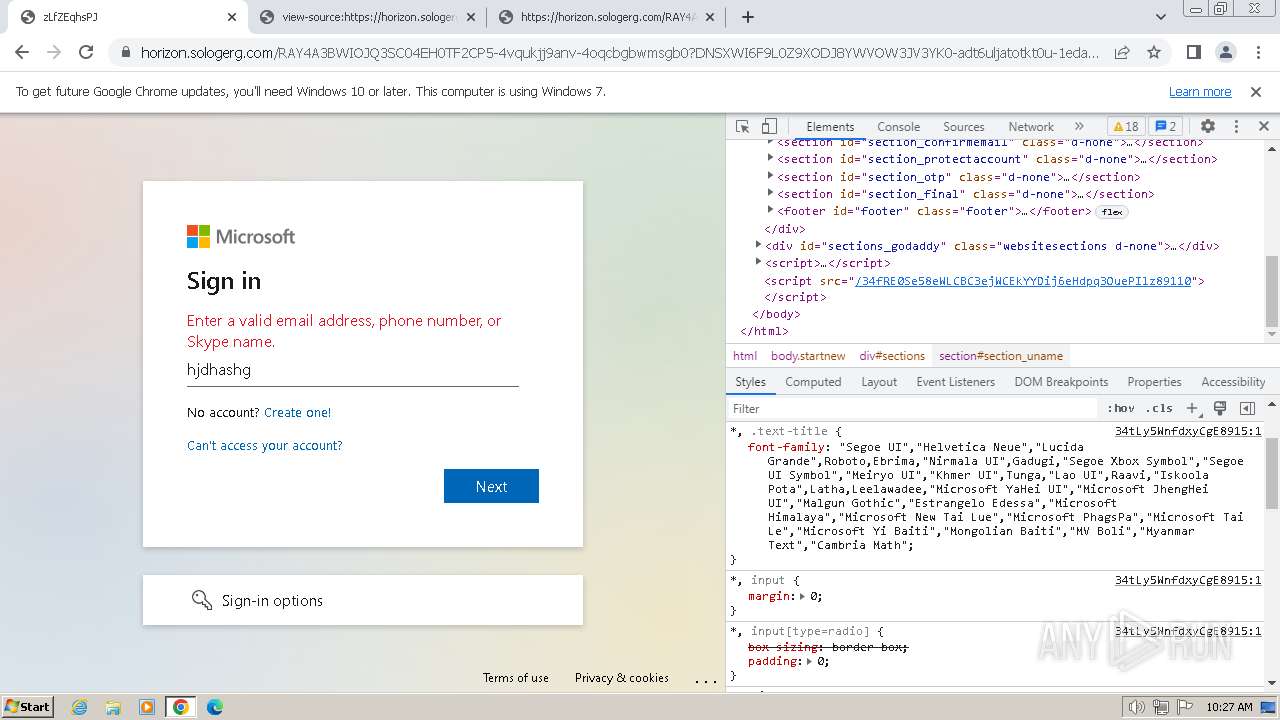This screenshot has width=1280, height=720.
Task: Click Can't access your account? link
Action: pos(265,445)
